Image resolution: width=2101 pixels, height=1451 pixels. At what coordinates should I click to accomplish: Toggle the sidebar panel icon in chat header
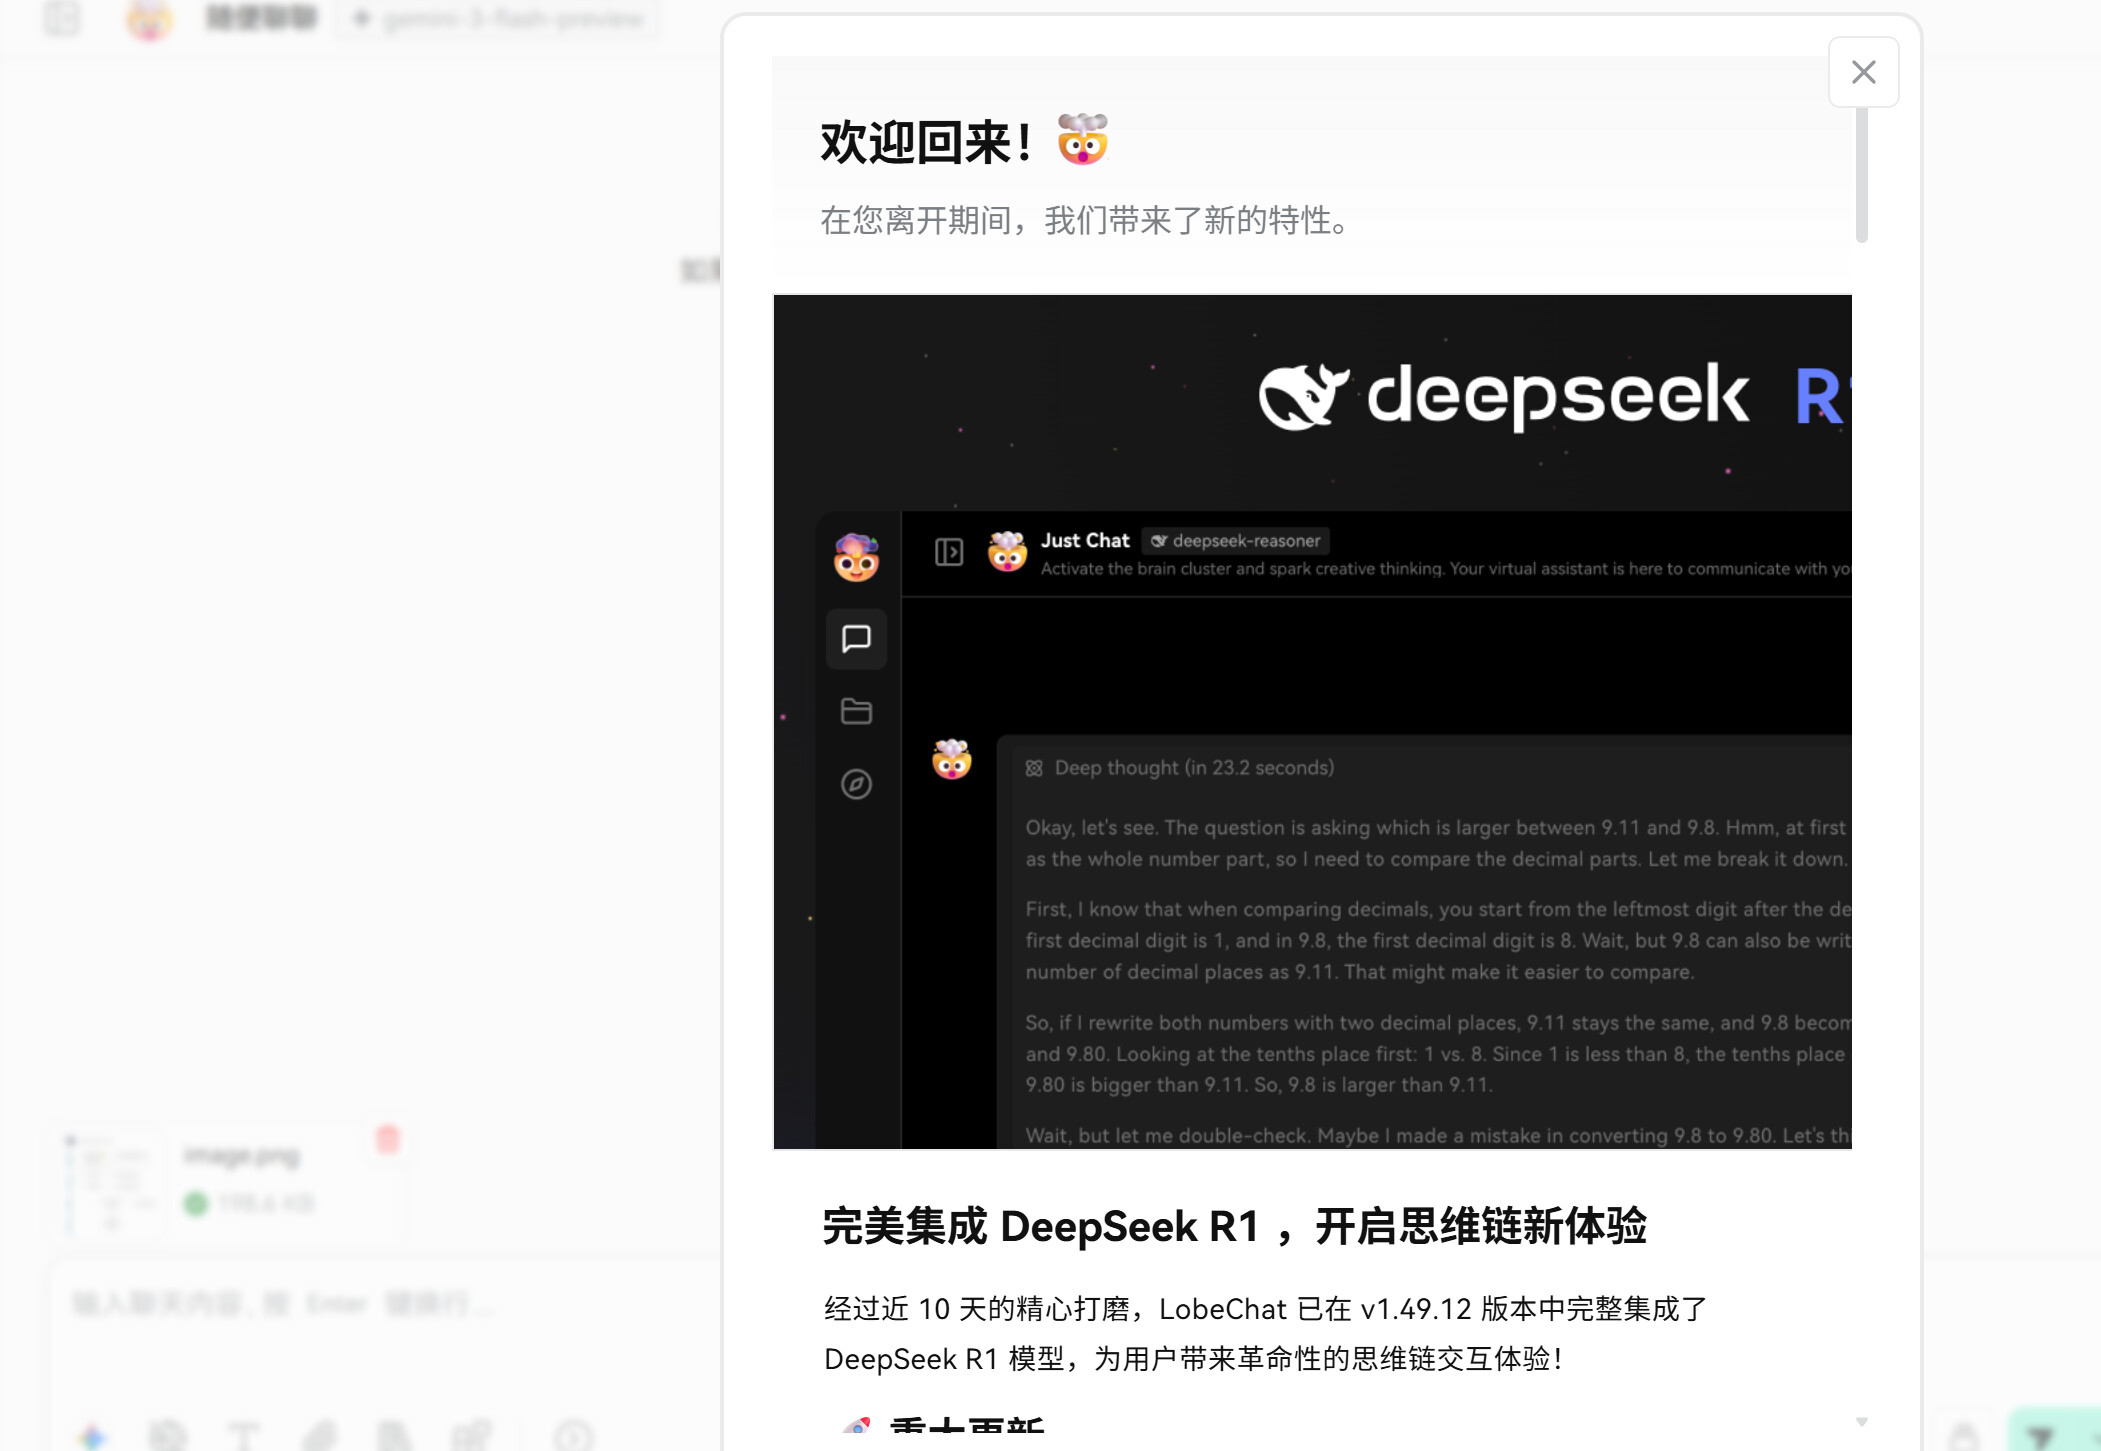coord(62,18)
